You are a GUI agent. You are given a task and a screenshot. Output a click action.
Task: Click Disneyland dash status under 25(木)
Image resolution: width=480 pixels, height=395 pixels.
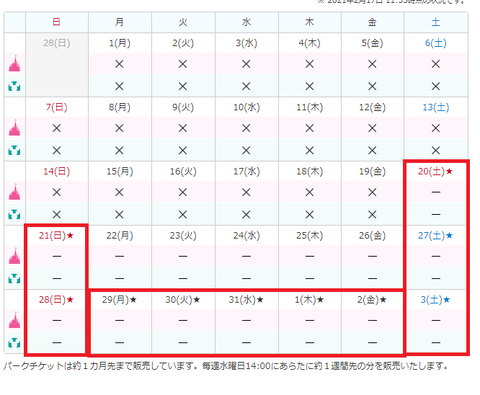click(x=309, y=256)
